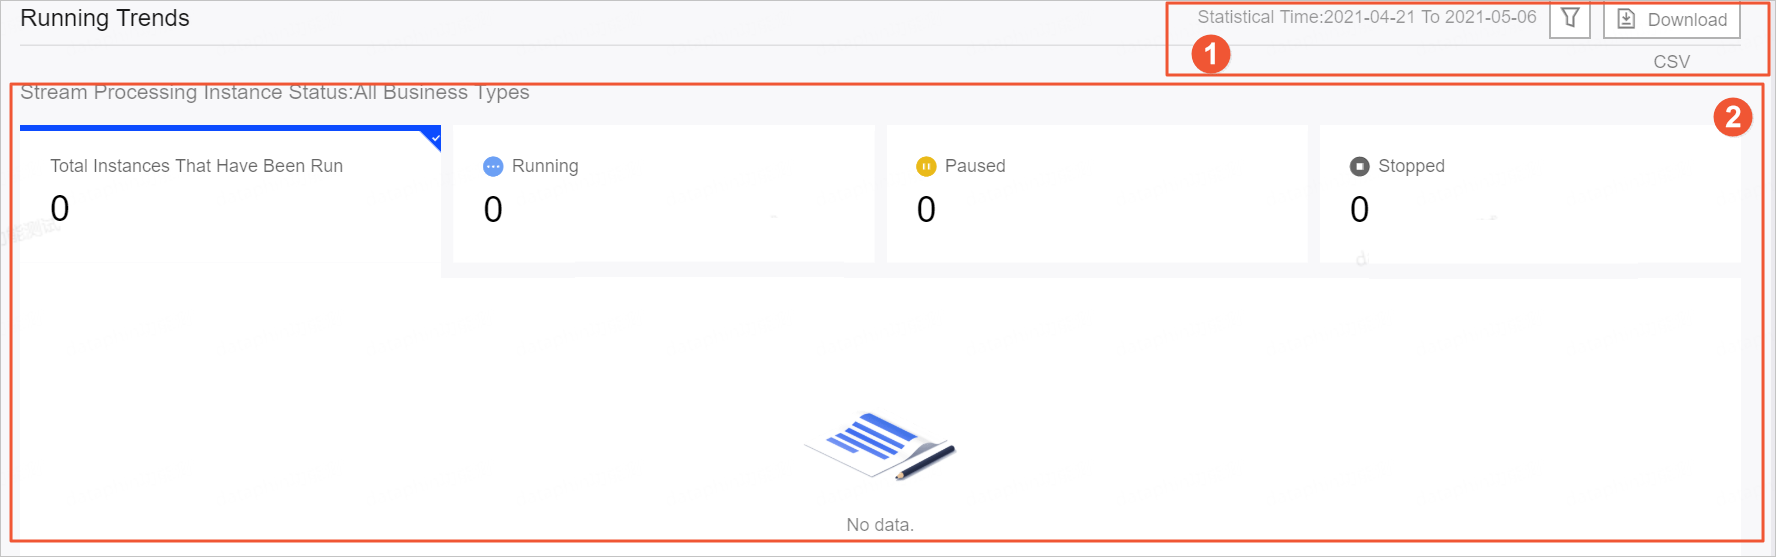Click the gray Stopped status icon

(1359, 167)
